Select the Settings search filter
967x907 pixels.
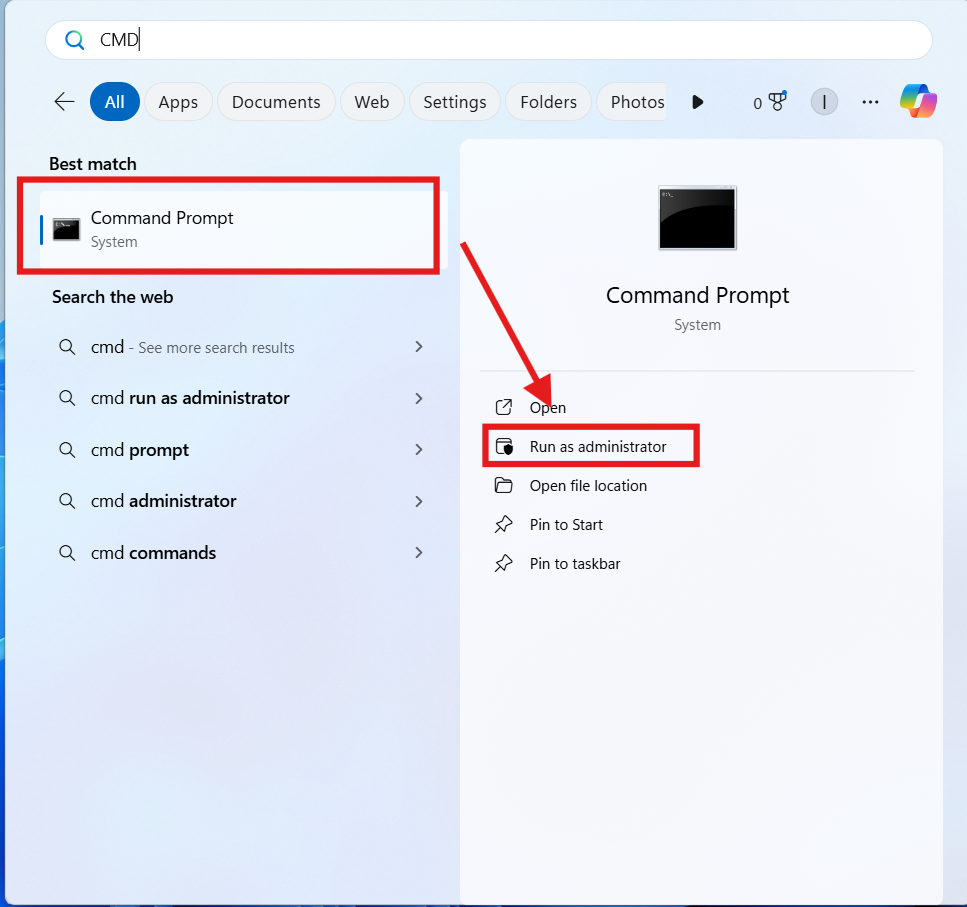coord(454,101)
